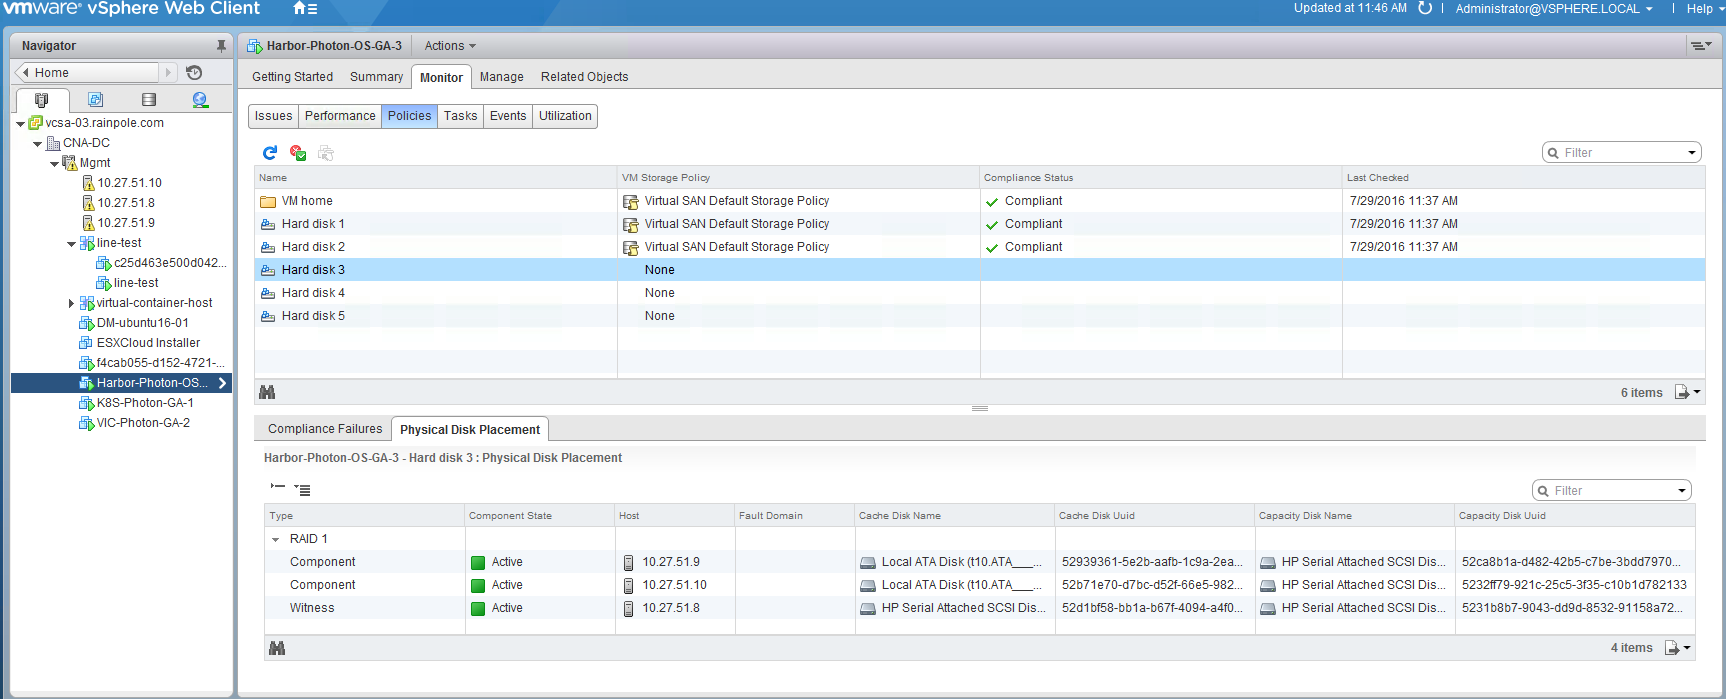The height and width of the screenshot is (699, 1726).
Task: Collapse all rows in disk placement tree
Action: [x=278, y=488]
